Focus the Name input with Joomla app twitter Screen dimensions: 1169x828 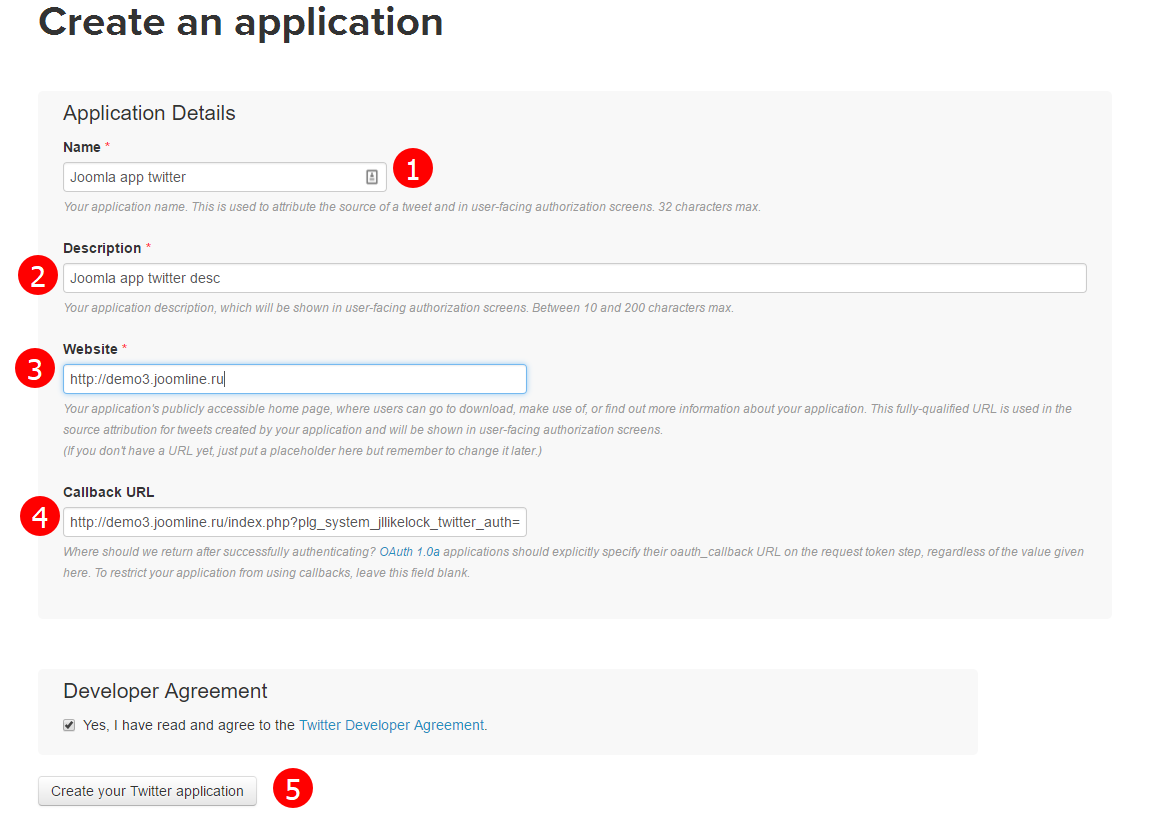tap(224, 177)
